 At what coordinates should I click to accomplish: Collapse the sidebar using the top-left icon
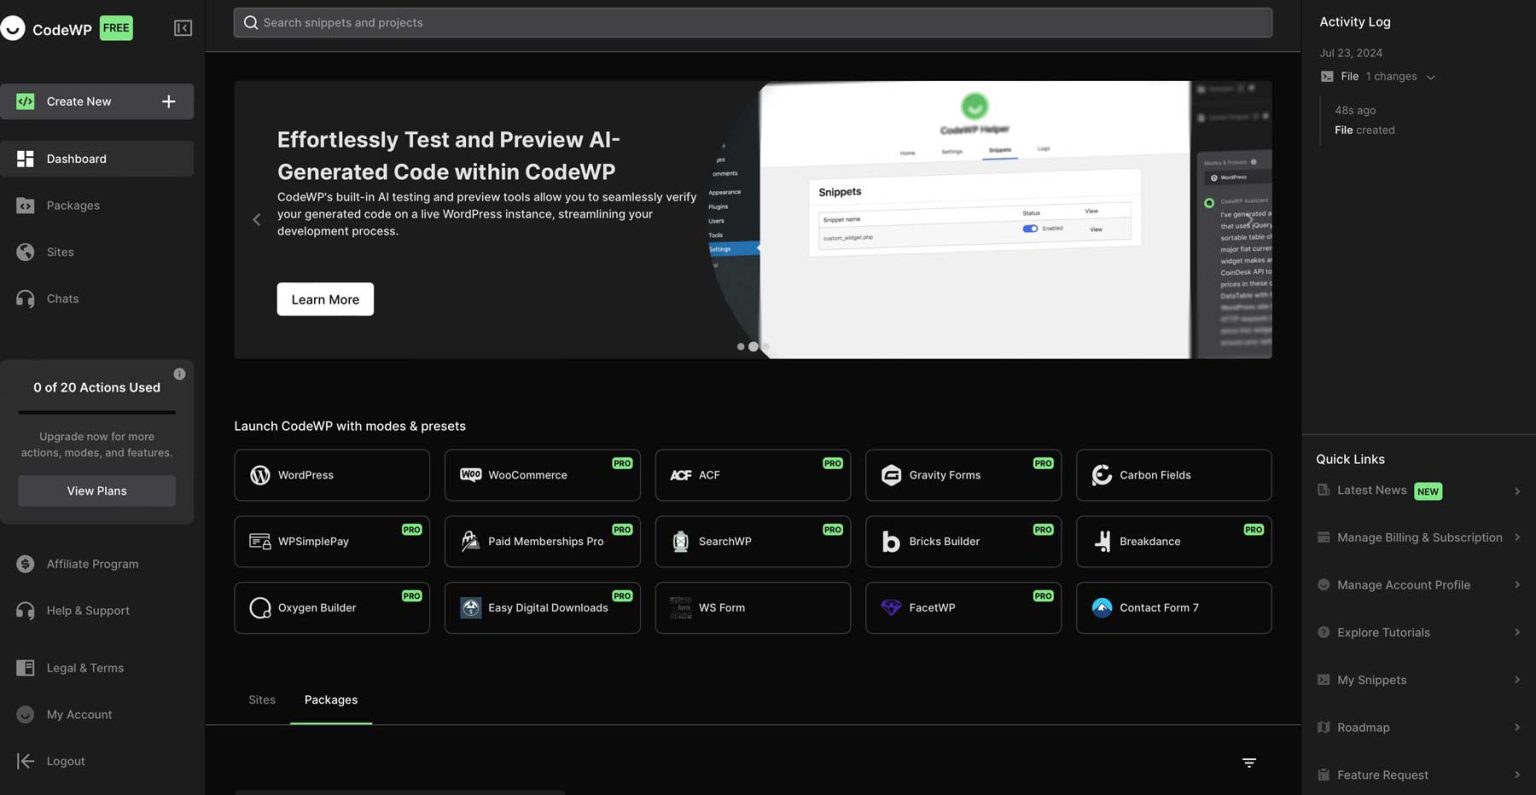click(182, 27)
